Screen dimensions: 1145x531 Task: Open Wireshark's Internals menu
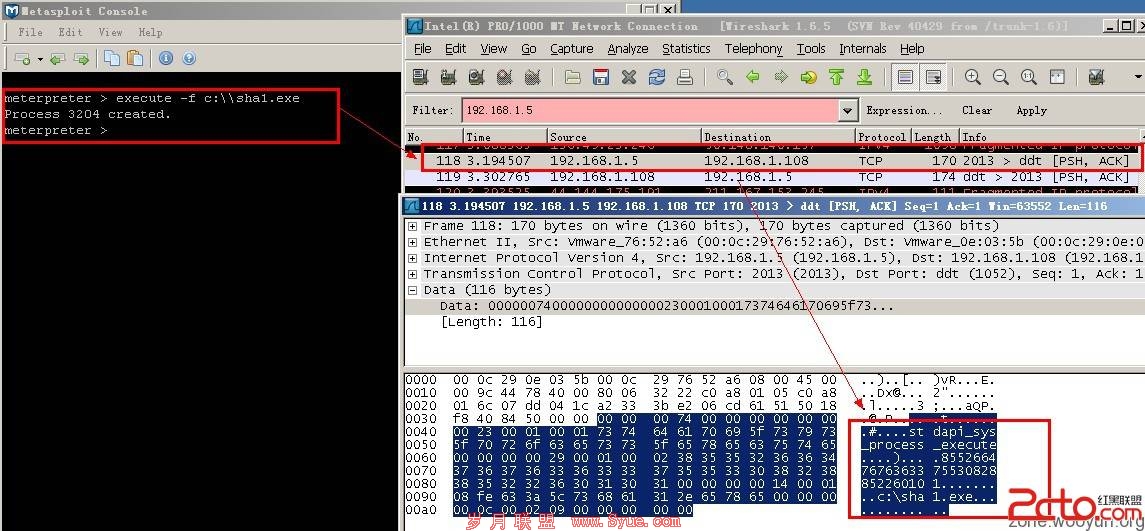pos(862,49)
